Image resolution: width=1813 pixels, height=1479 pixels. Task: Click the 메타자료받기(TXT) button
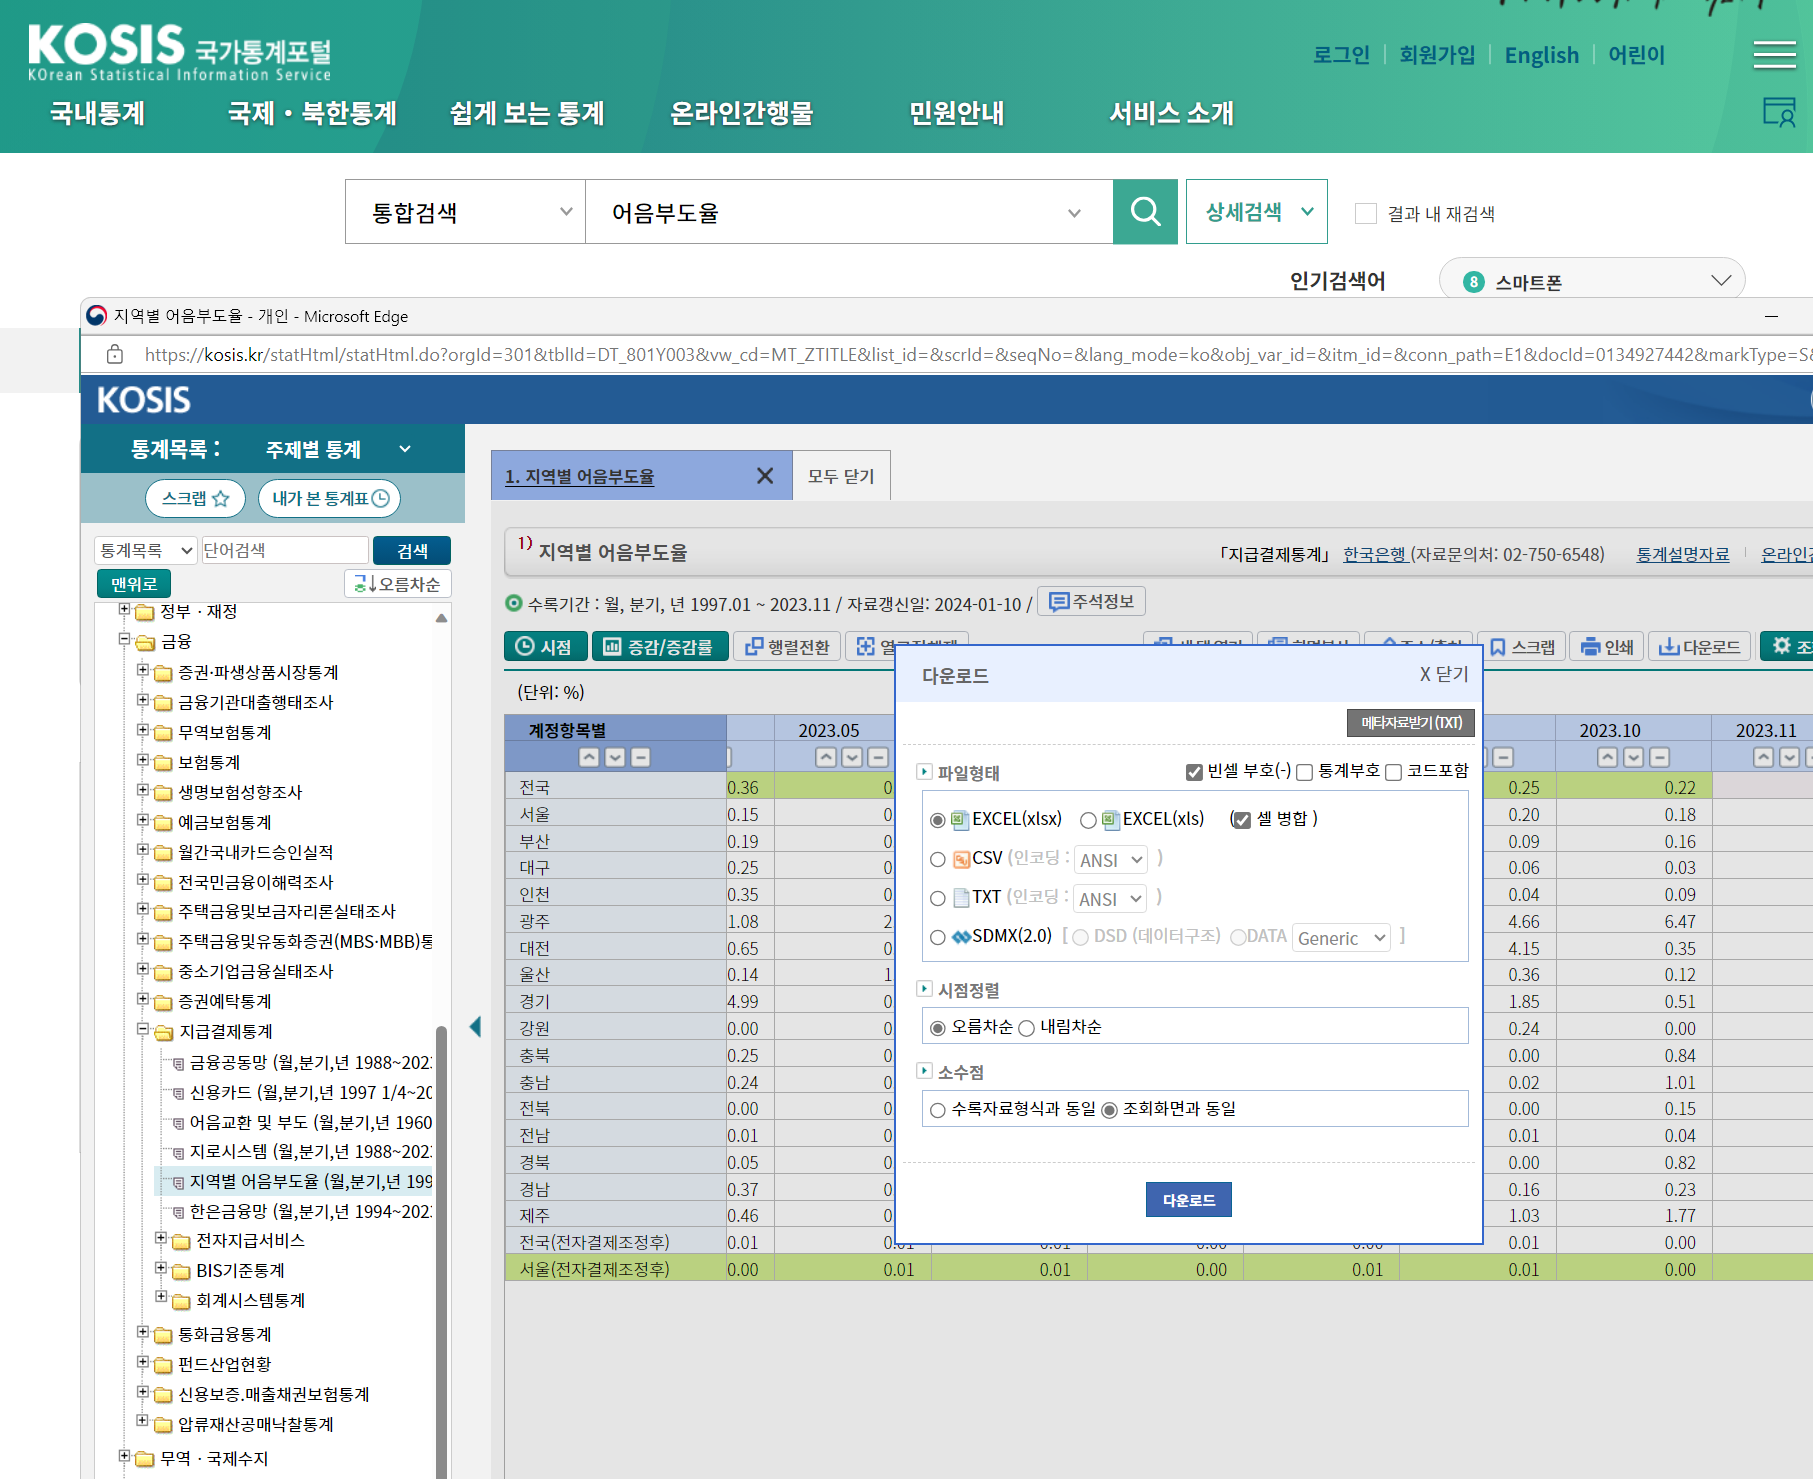pyautogui.click(x=1411, y=722)
